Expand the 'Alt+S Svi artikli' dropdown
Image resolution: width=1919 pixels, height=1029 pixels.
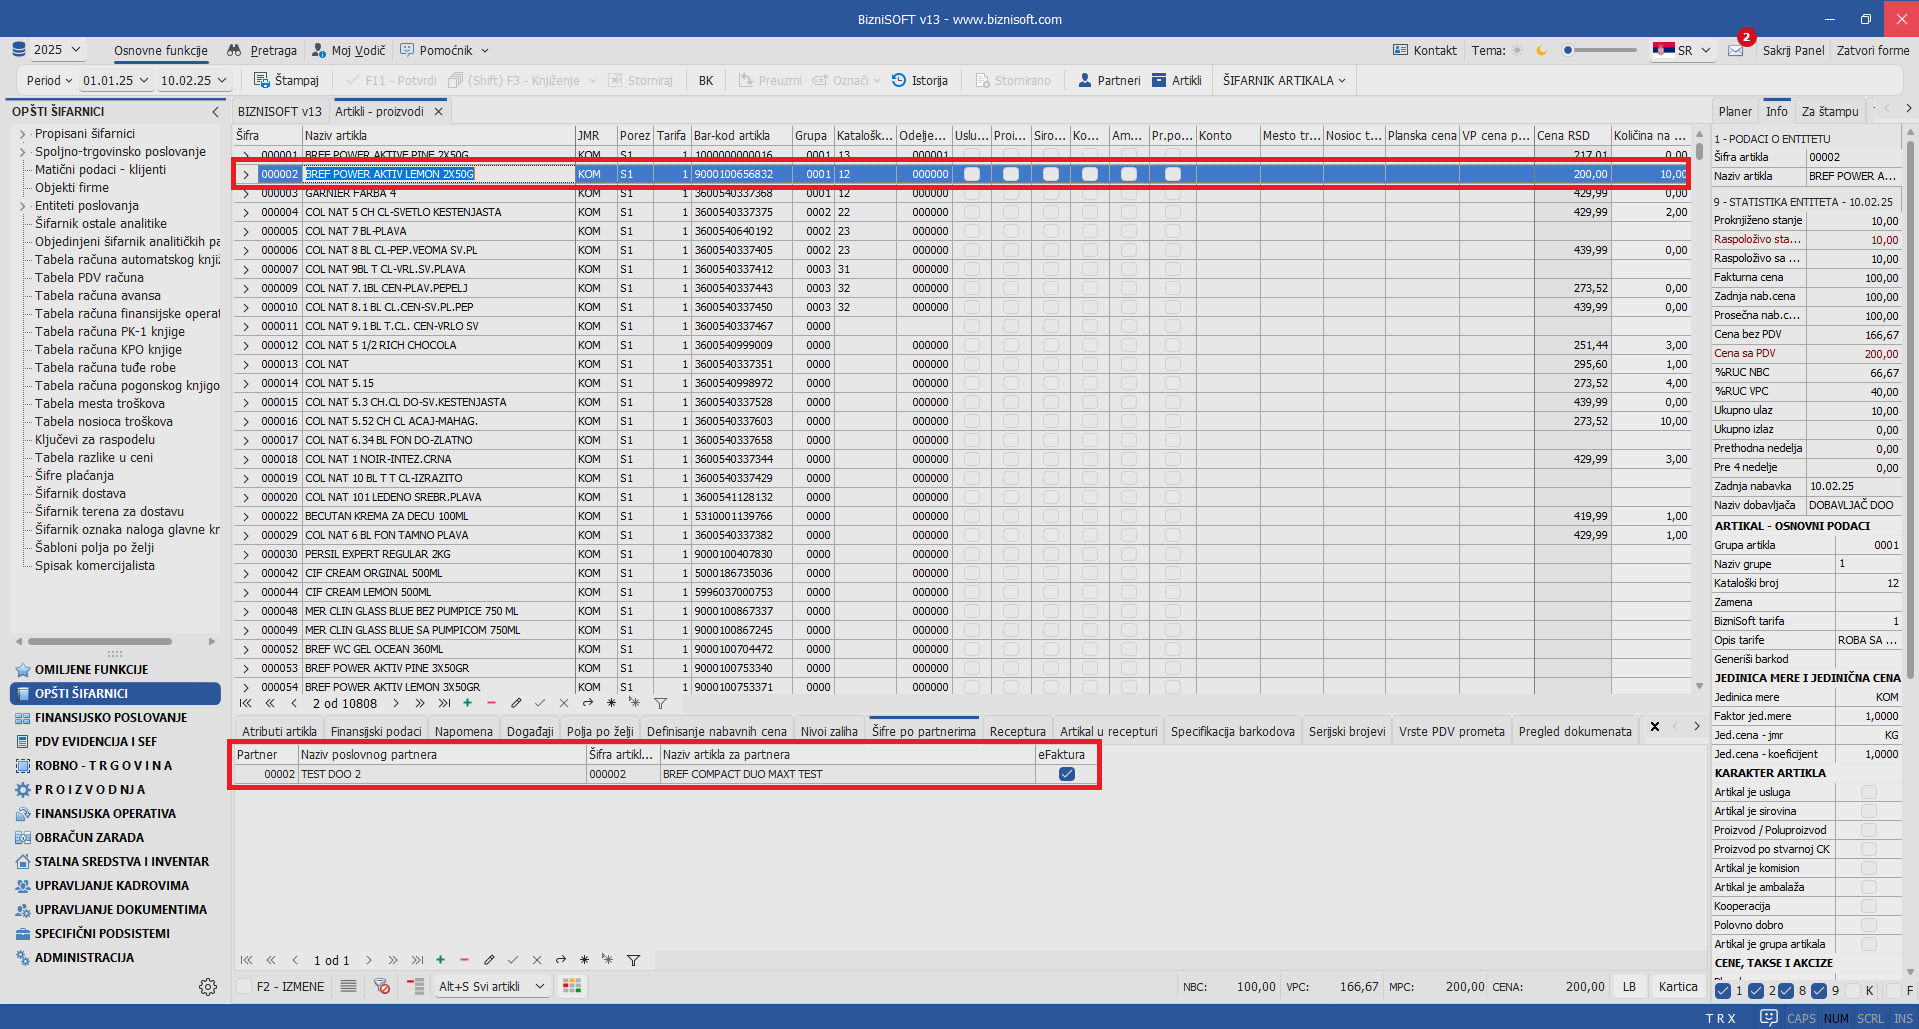point(540,987)
